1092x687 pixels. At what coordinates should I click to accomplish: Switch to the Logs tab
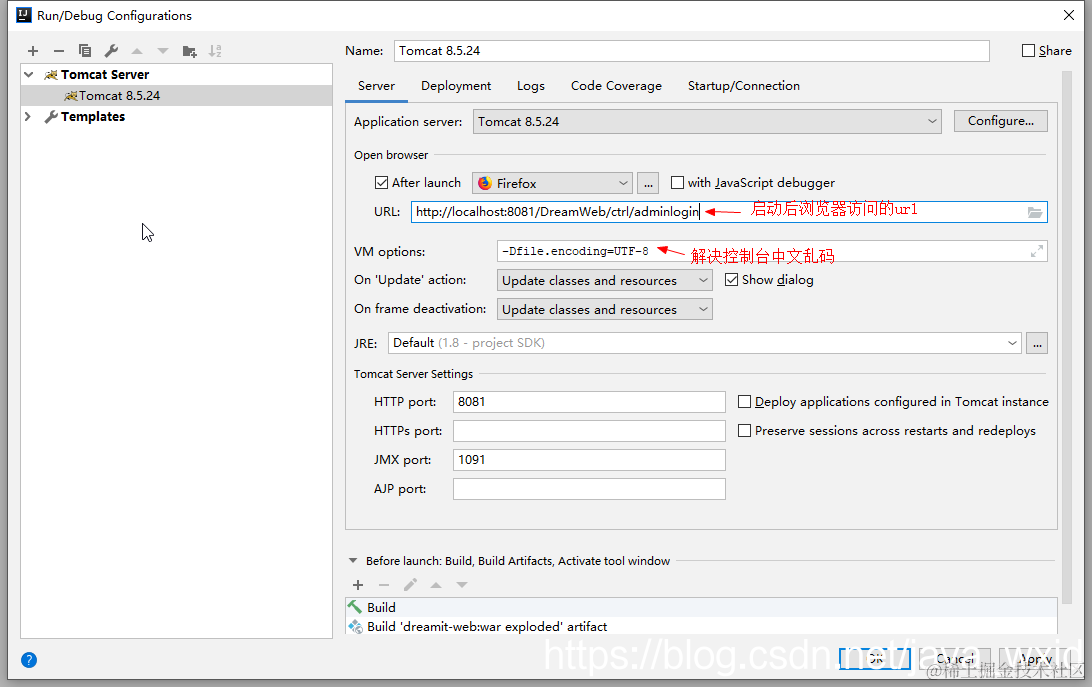tap(531, 86)
